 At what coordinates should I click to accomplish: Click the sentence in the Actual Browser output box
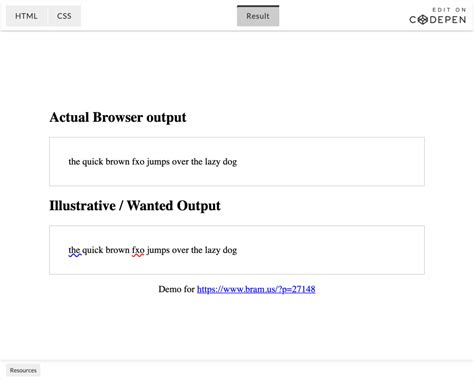pyautogui.click(x=153, y=162)
